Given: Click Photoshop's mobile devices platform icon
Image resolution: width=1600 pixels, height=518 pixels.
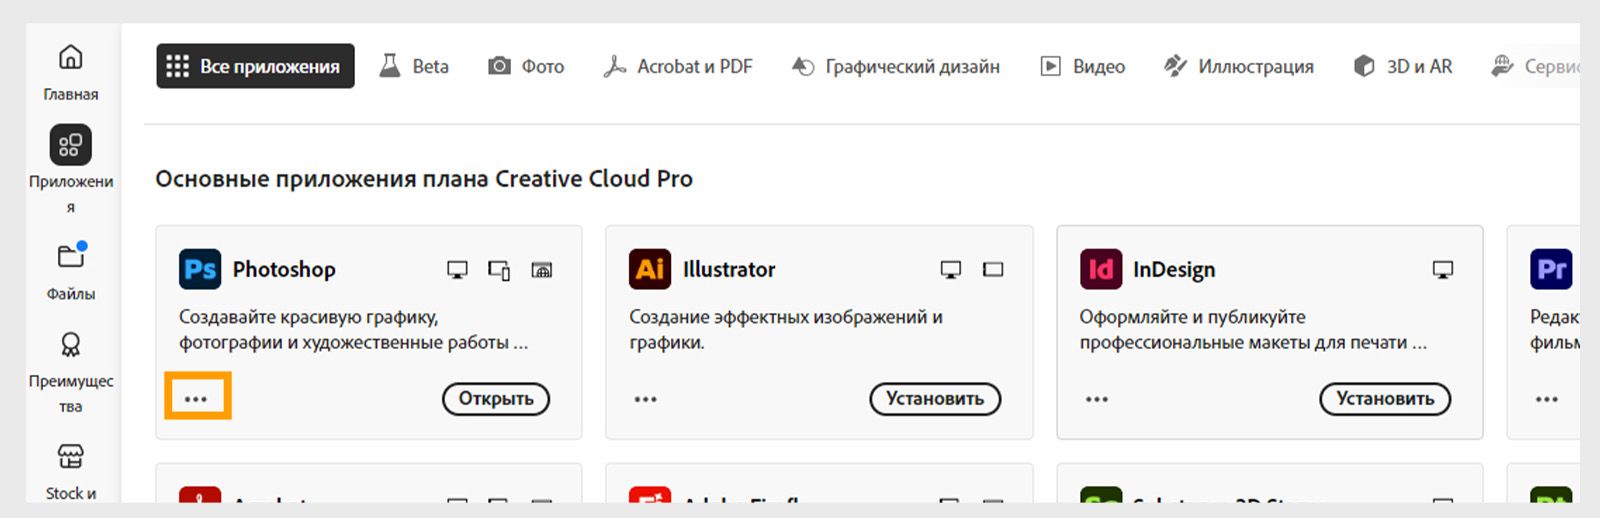Looking at the screenshot, I should pyautogui.click(x=499, y=270).
